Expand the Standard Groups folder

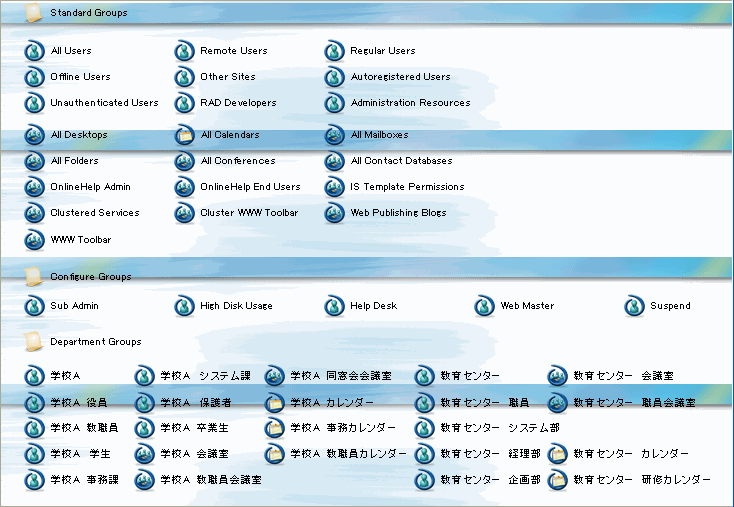pyautogui.click(x=34, y=13)
